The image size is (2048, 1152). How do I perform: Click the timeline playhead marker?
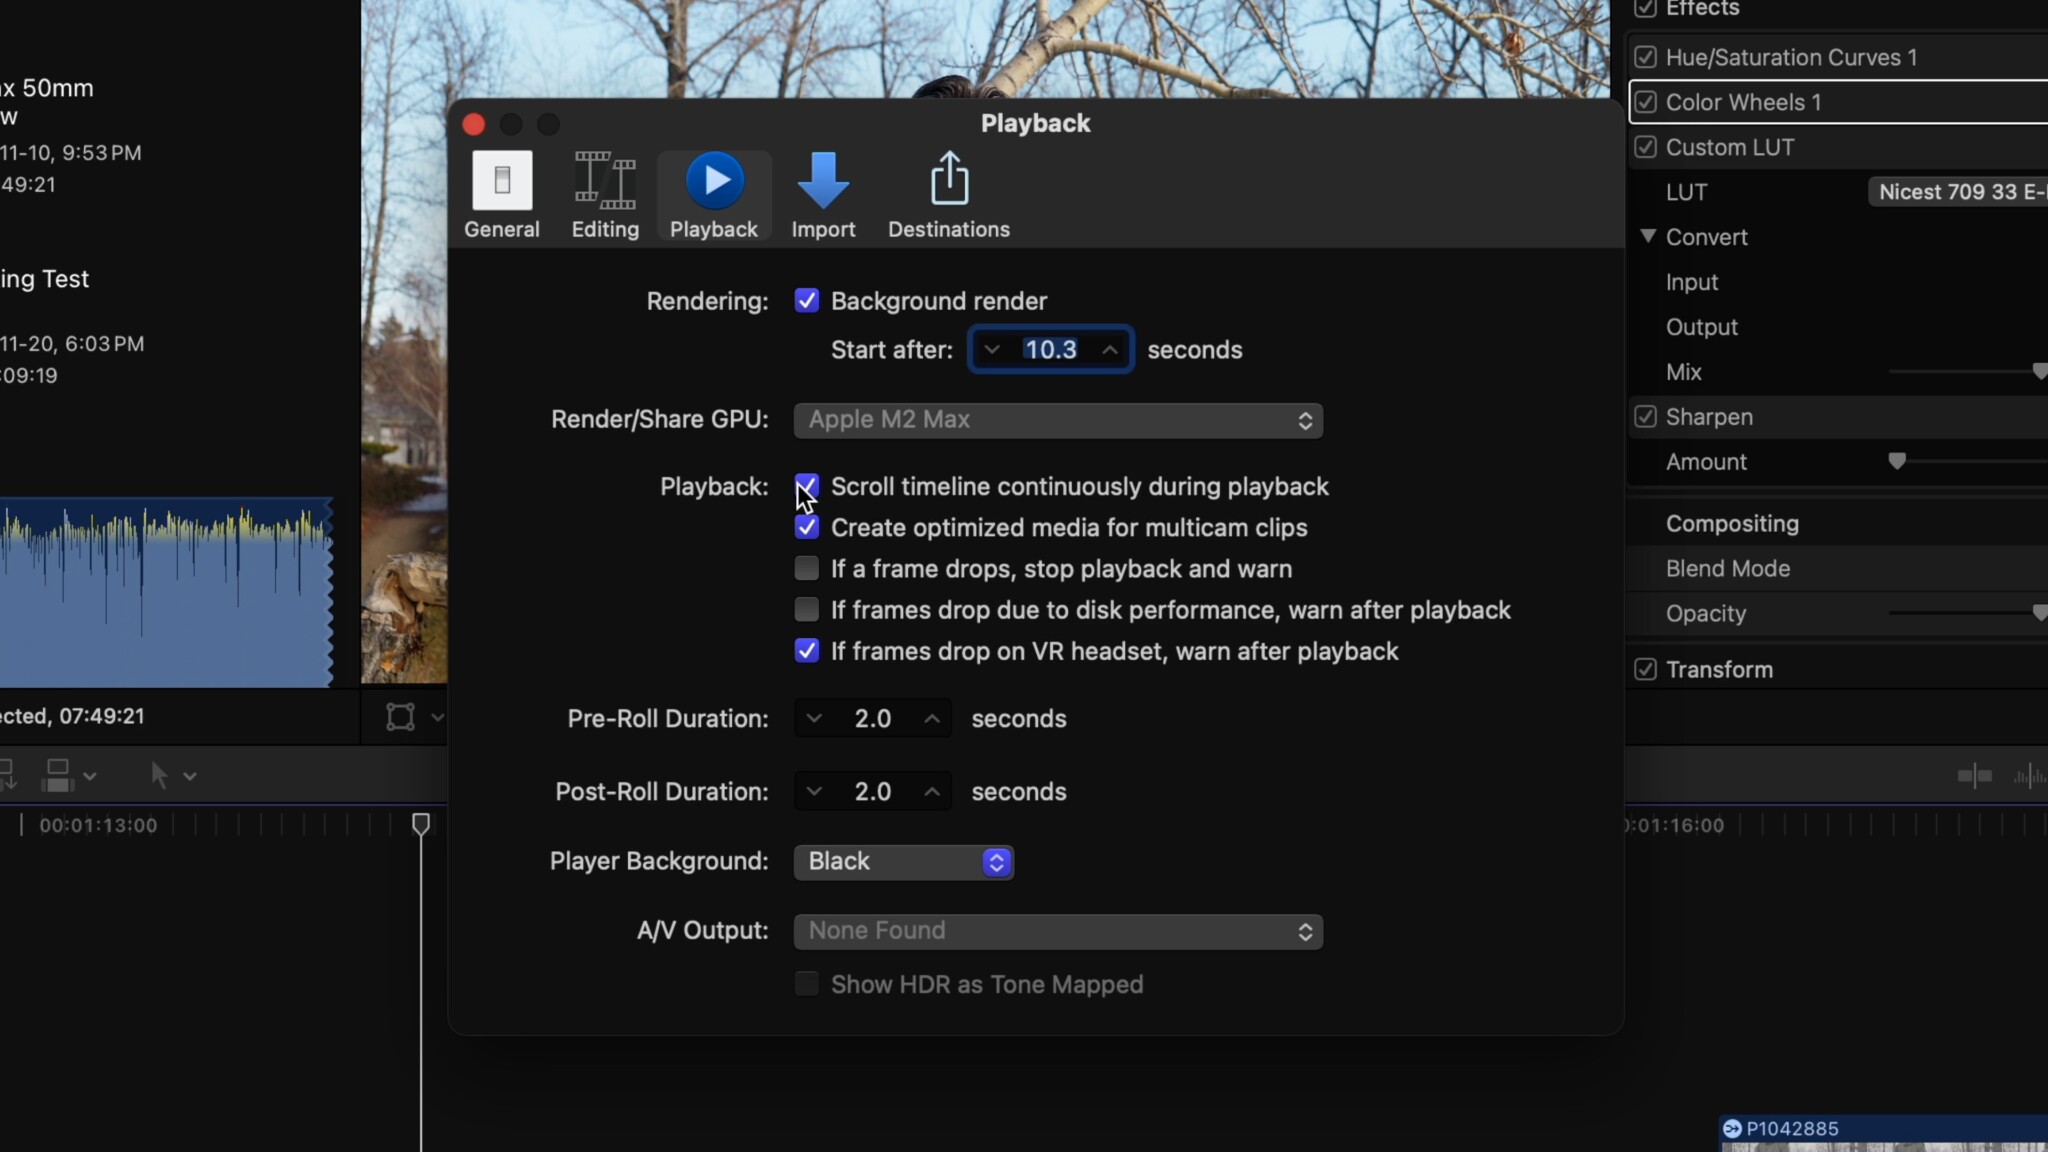click(x=421, y=824)
